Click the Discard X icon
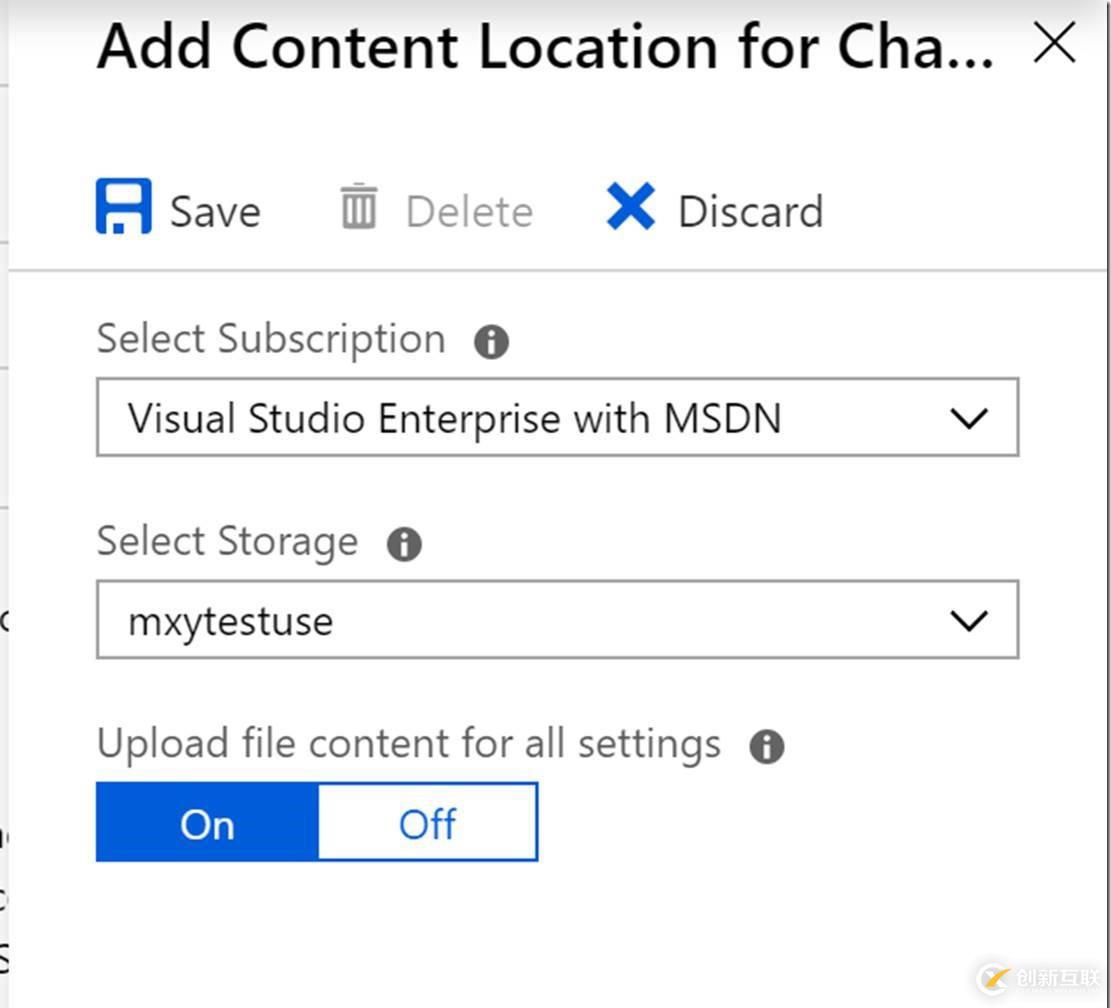 [630, 207]
